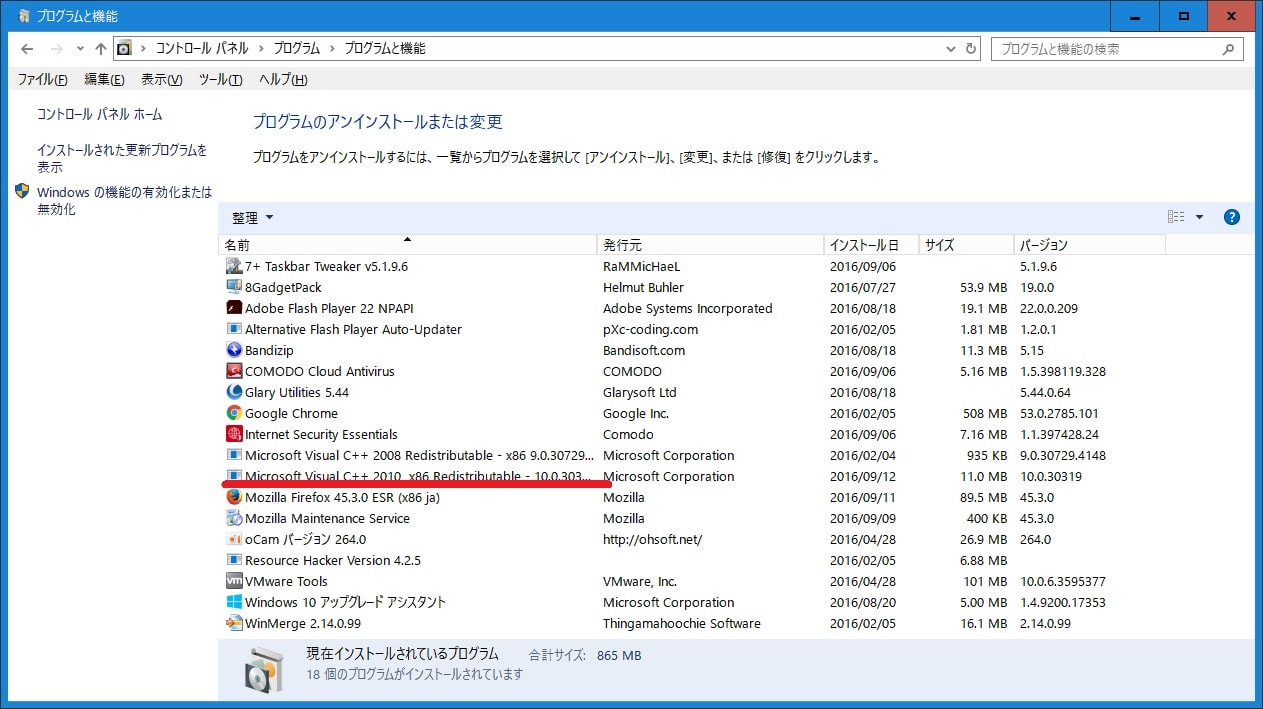
Task: Click the 508 MB size cell
Action: pos(985,414)
